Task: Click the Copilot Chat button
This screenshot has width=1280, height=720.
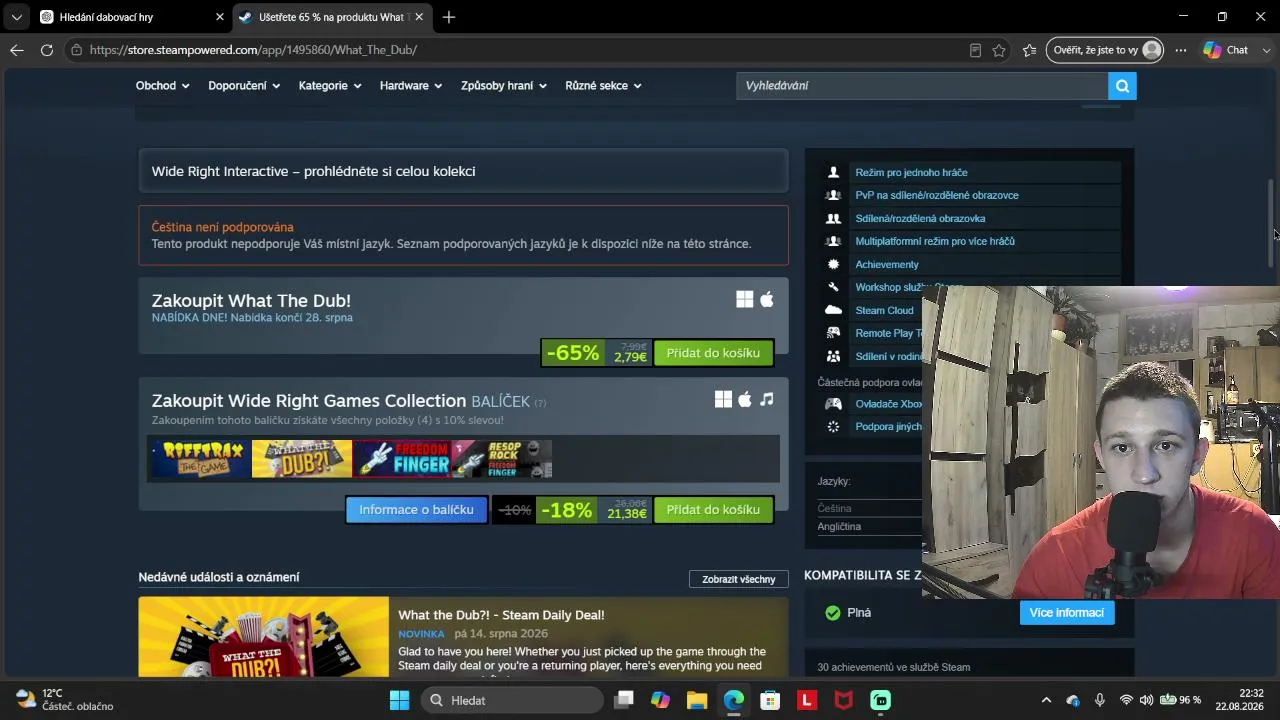Action: point(1226,50)
